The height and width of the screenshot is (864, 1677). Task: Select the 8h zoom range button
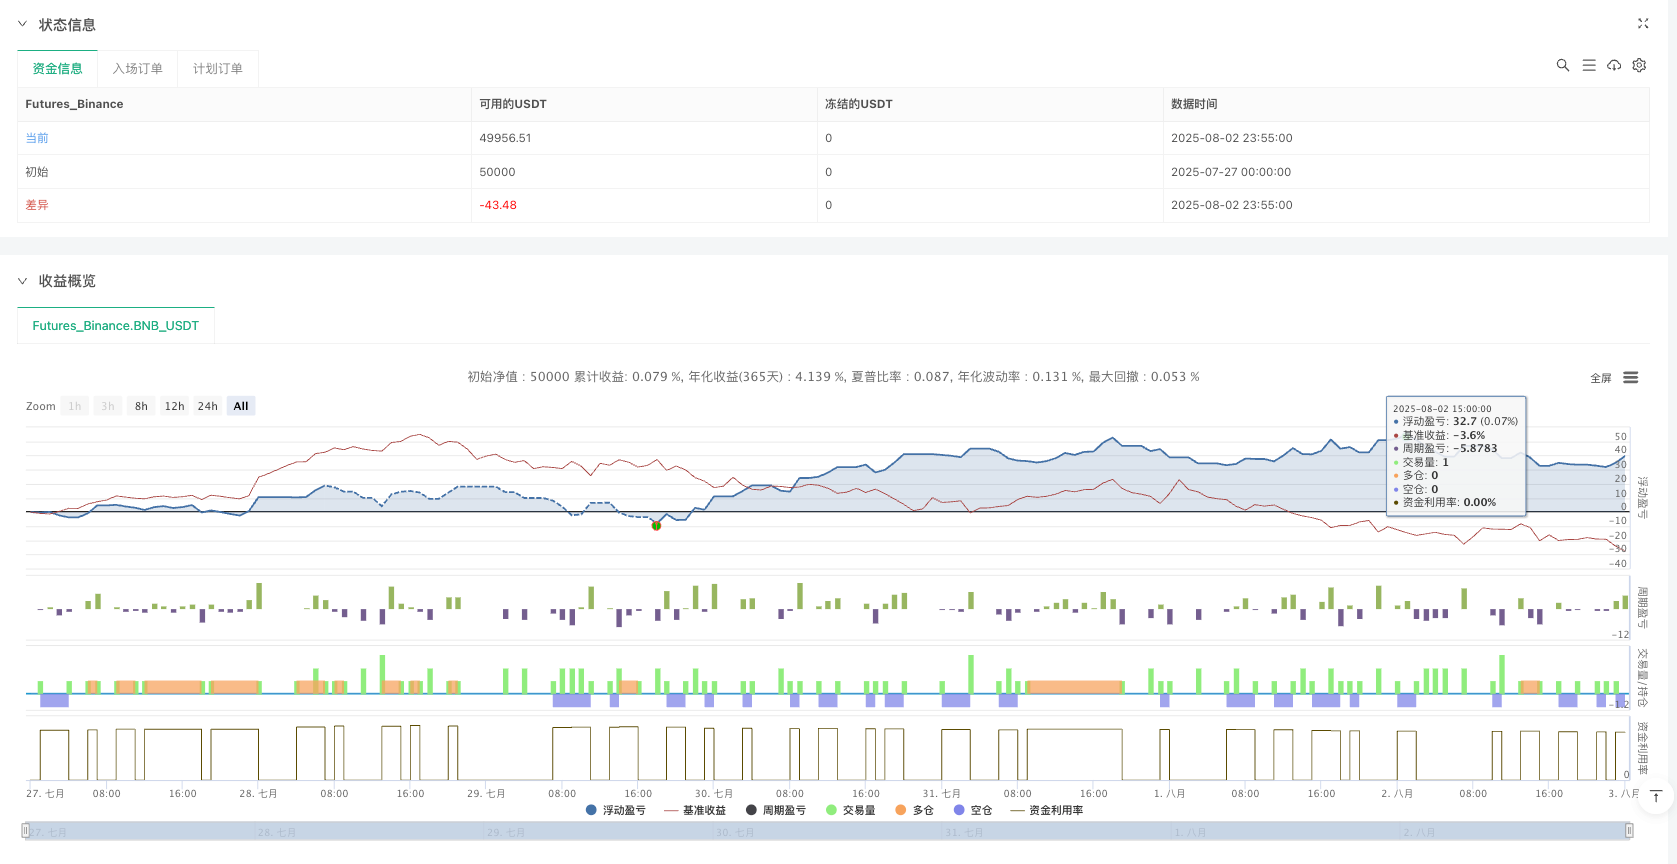pyautogui.click(x=141, y=406)
